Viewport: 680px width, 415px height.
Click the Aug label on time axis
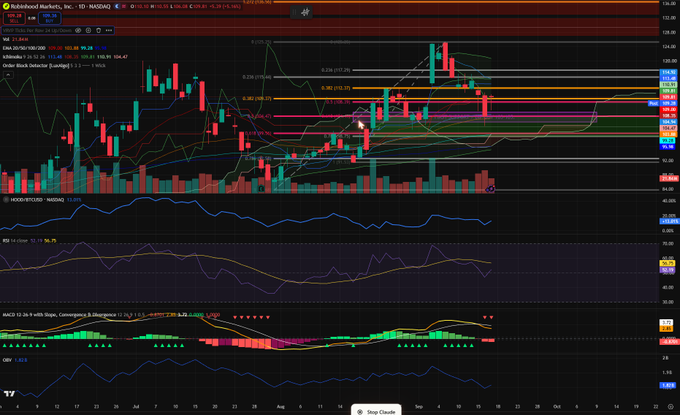click(281, 407)
